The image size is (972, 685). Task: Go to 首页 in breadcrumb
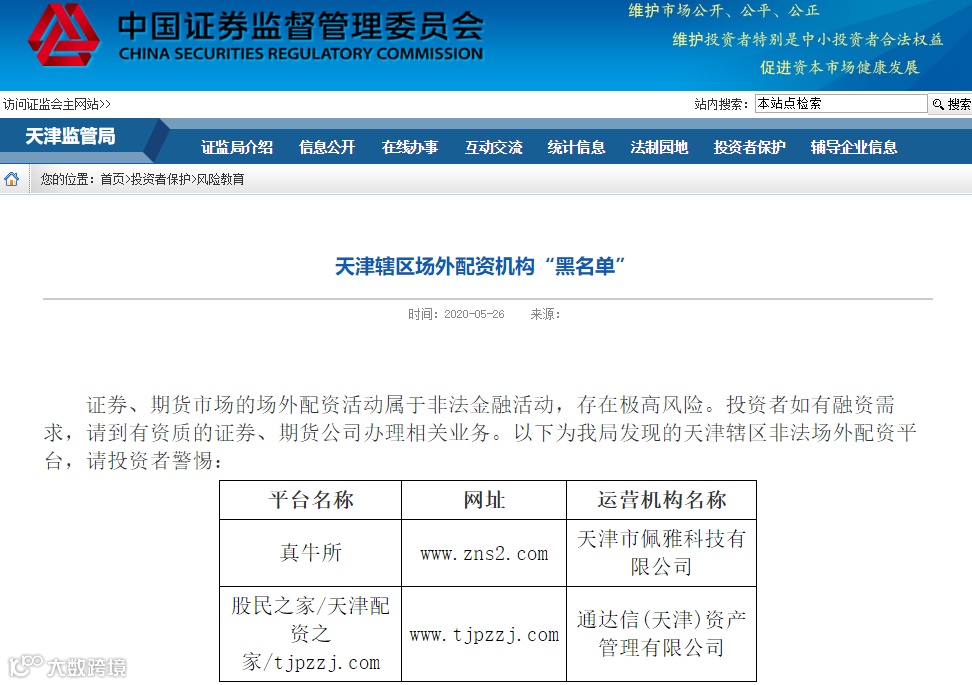click(112, 180)
